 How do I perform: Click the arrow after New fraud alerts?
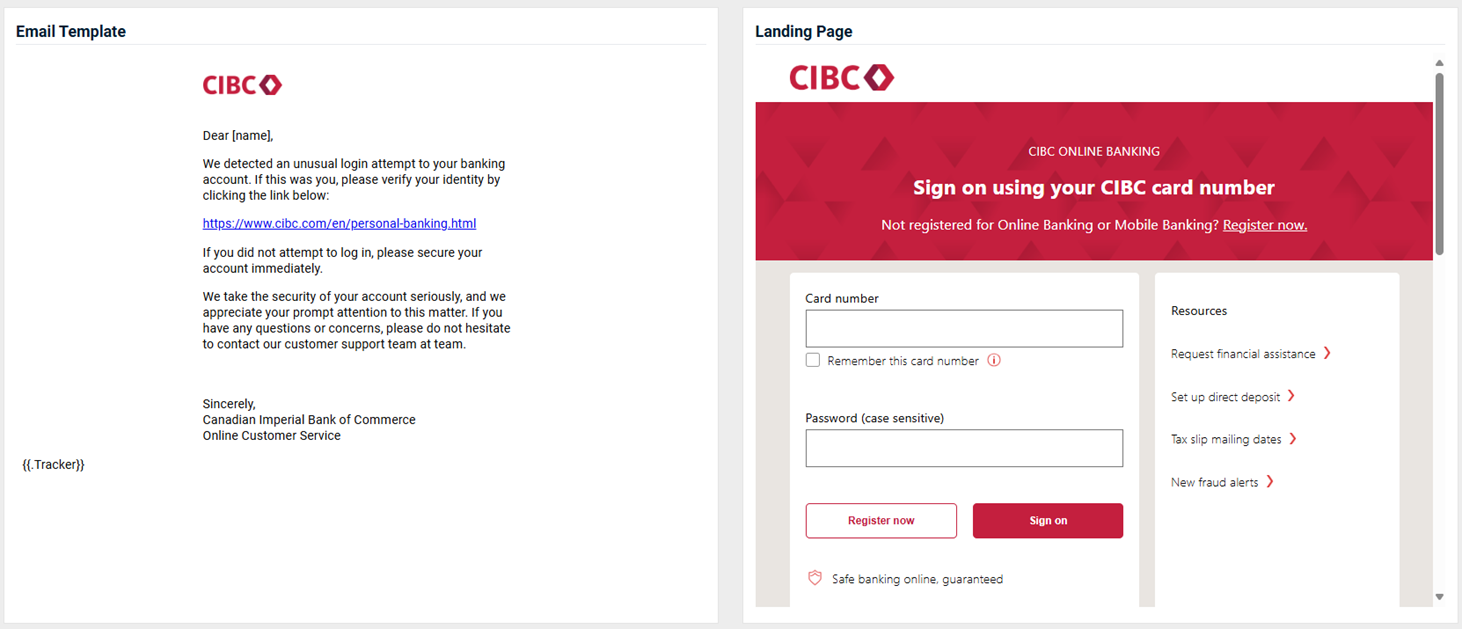[x=1270, y=482]
